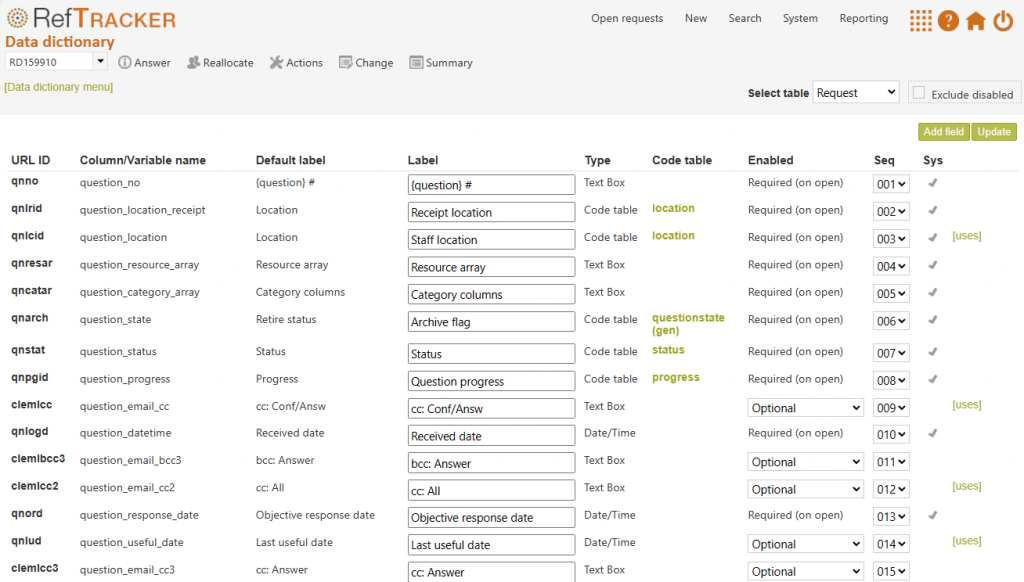Open Seq dropdown showing 013
This screenshot has height=582, width=1024.
(x=891, y=517)
